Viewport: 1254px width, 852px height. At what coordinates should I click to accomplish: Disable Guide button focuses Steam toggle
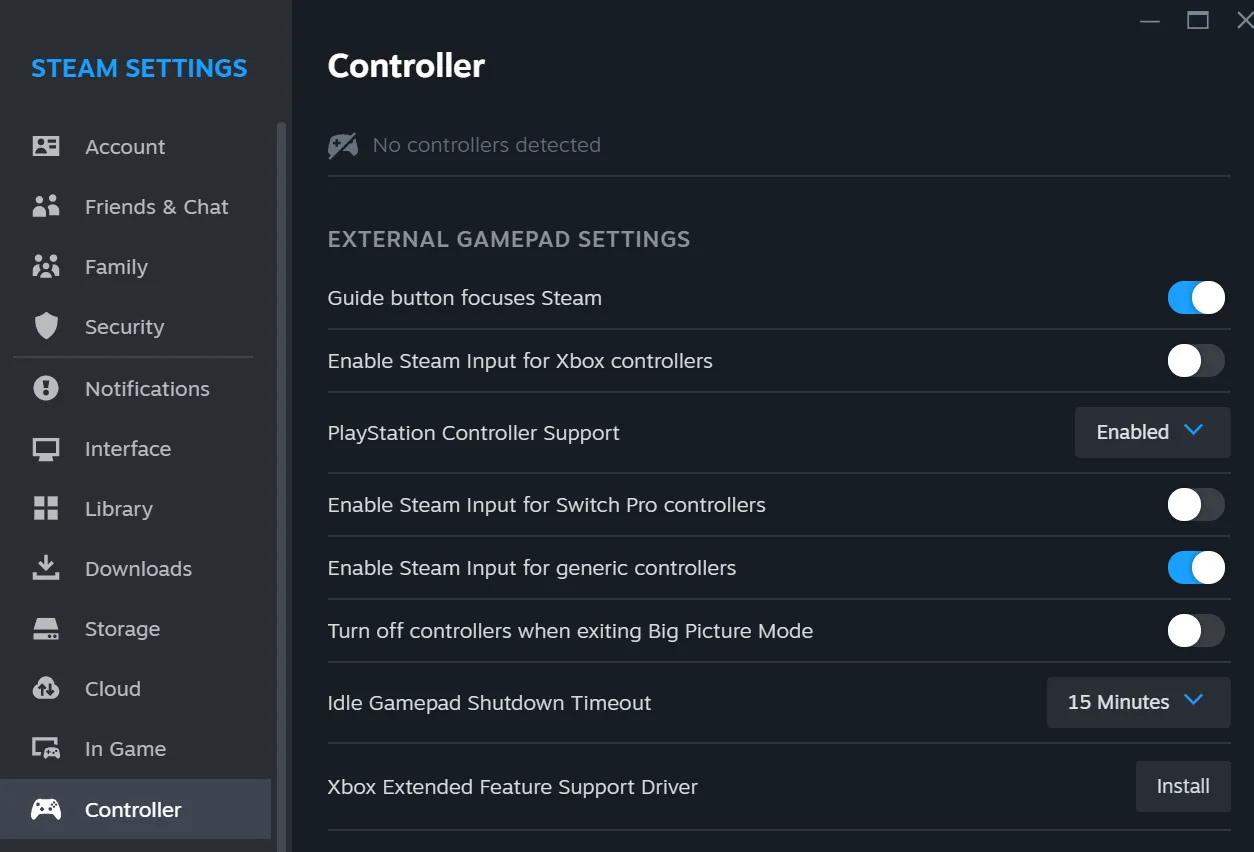(1196, 298)
